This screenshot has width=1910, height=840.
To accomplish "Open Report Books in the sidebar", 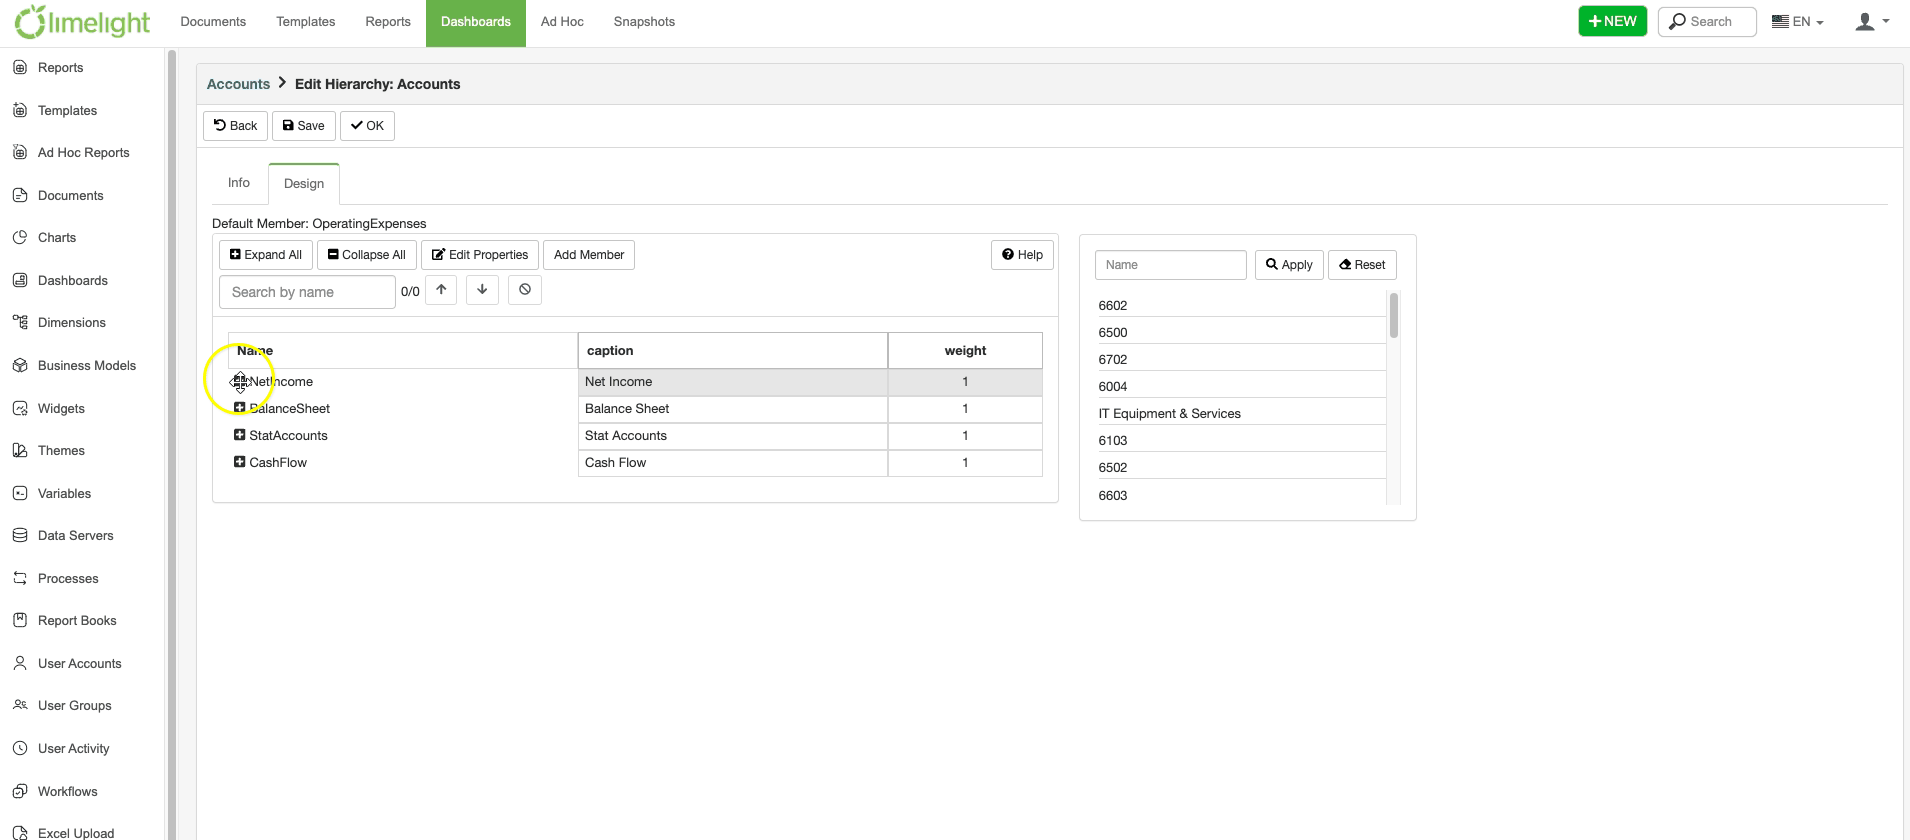I will pos(77,621).
